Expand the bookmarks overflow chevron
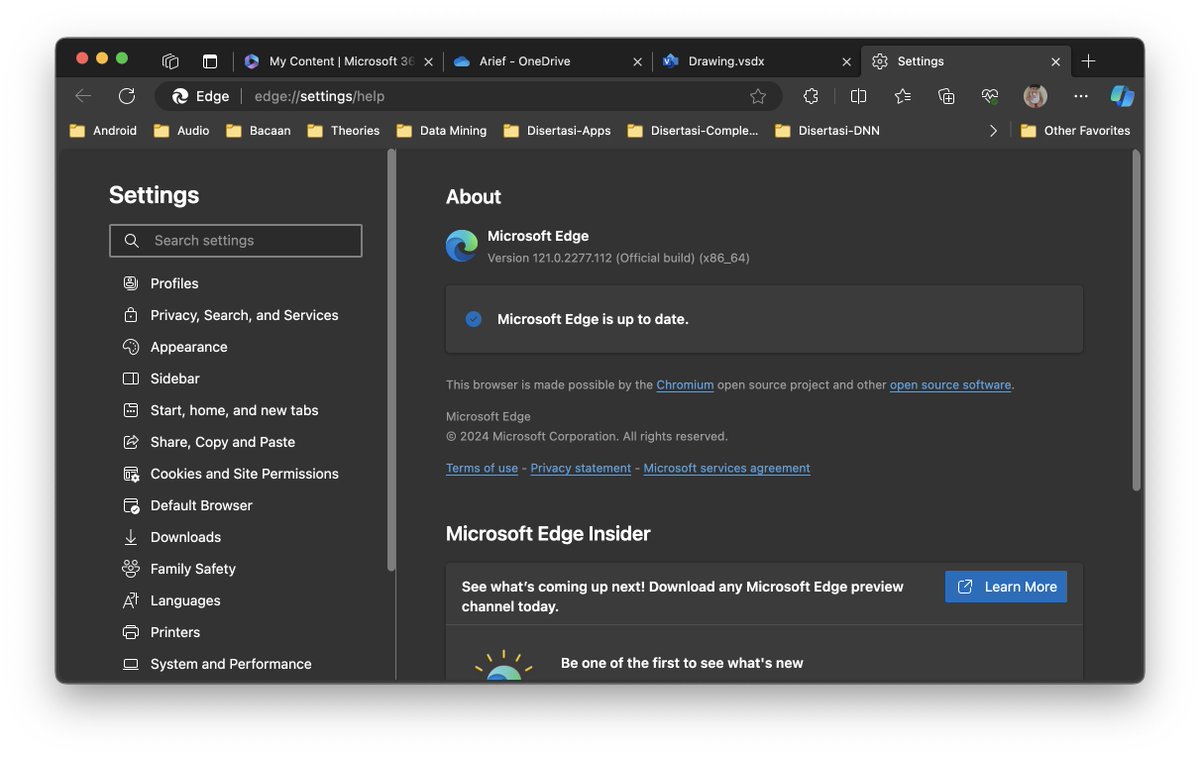The image size is (1200, 757). pos(993,130)
